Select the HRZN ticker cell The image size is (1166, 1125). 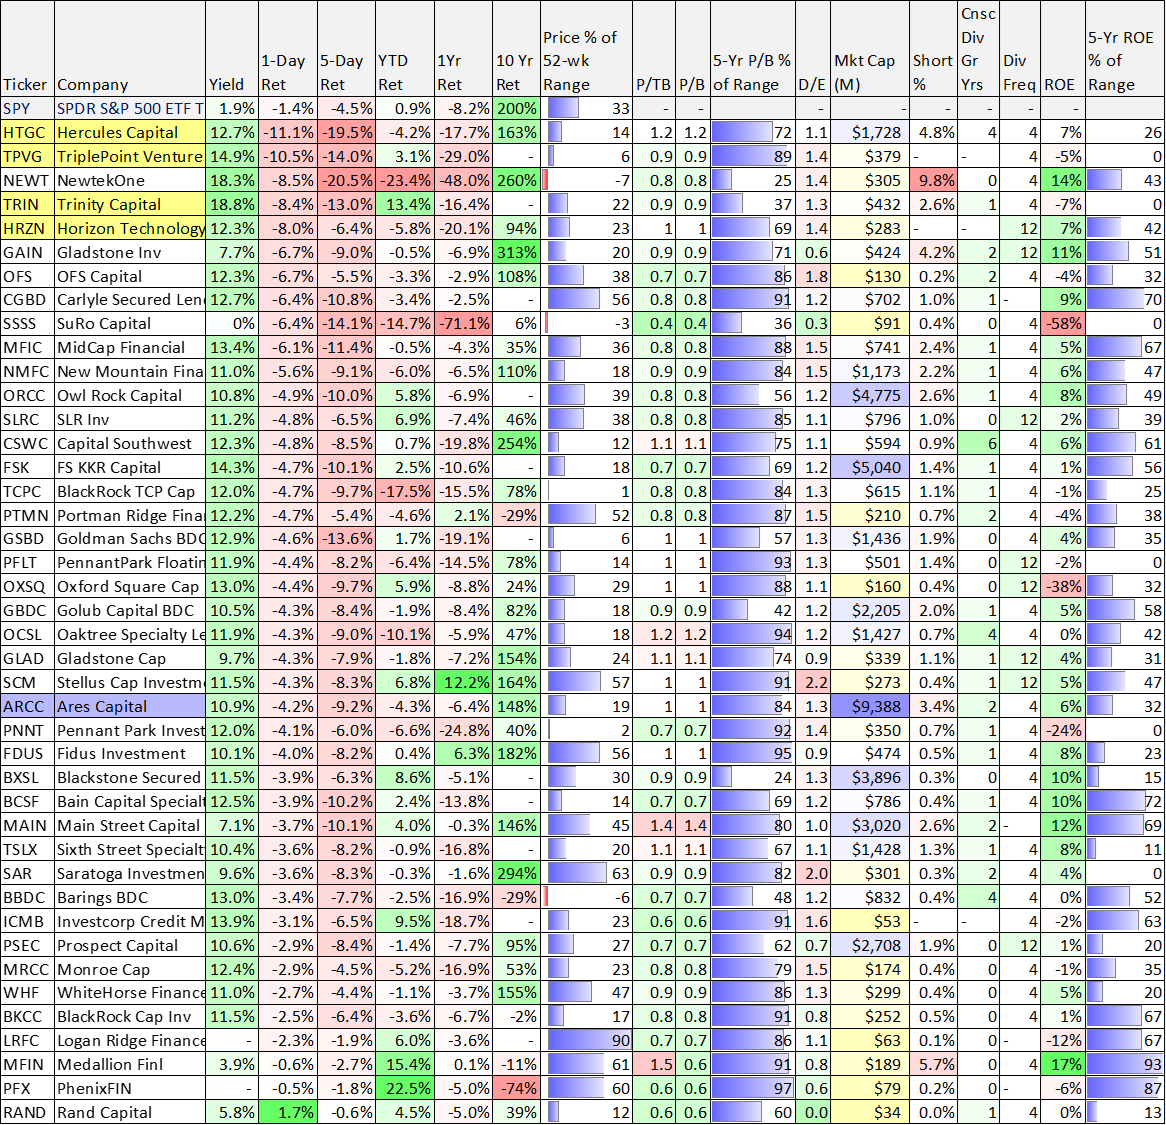click(x=27, y=228)
